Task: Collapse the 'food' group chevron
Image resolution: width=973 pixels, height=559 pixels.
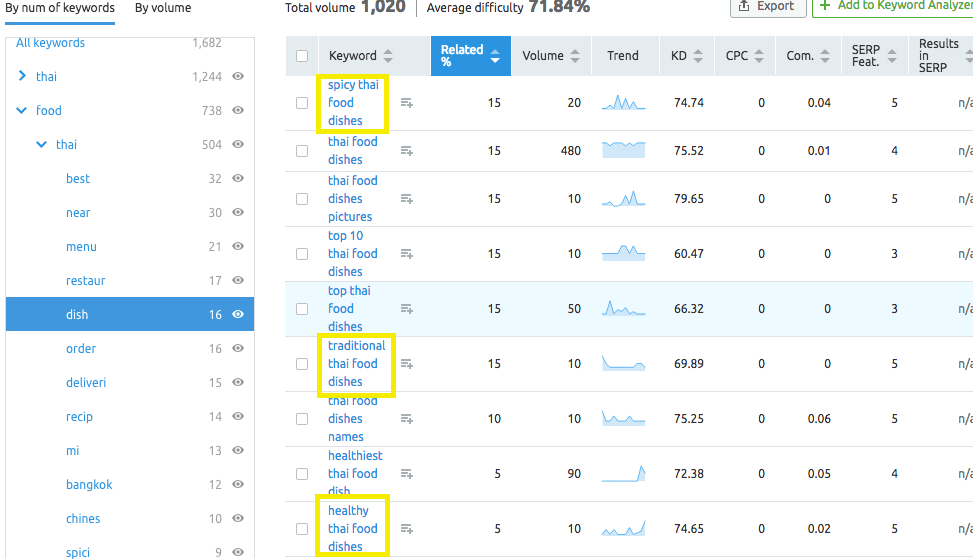Action: [x=22, y=110]
